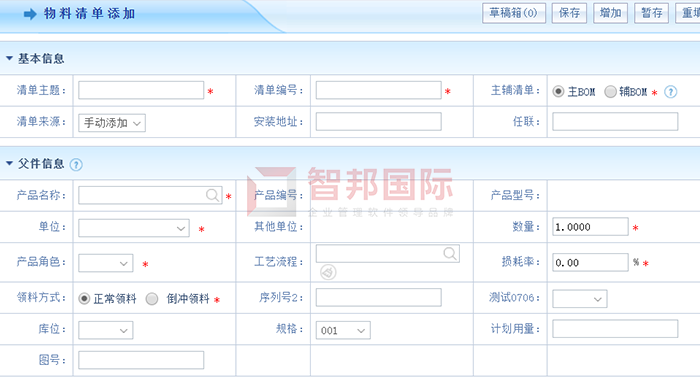Click the 暂存 button
700x380 pixels.
point(651,13)
